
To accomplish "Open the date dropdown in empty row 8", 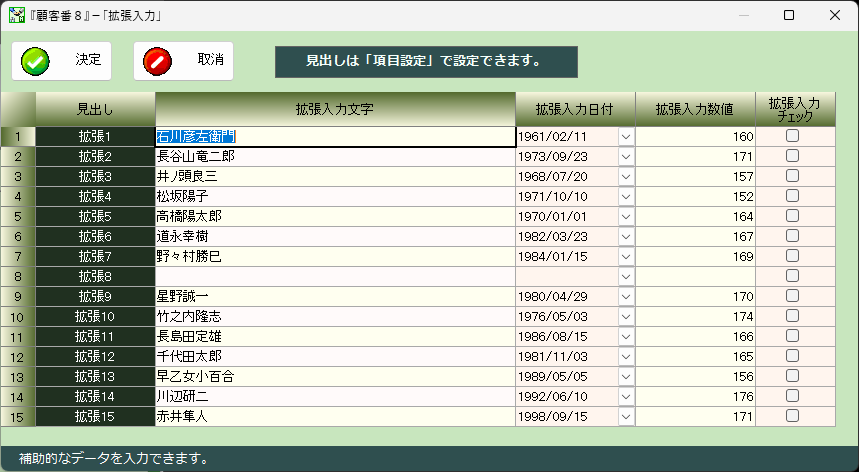I will tap(626, 277).
